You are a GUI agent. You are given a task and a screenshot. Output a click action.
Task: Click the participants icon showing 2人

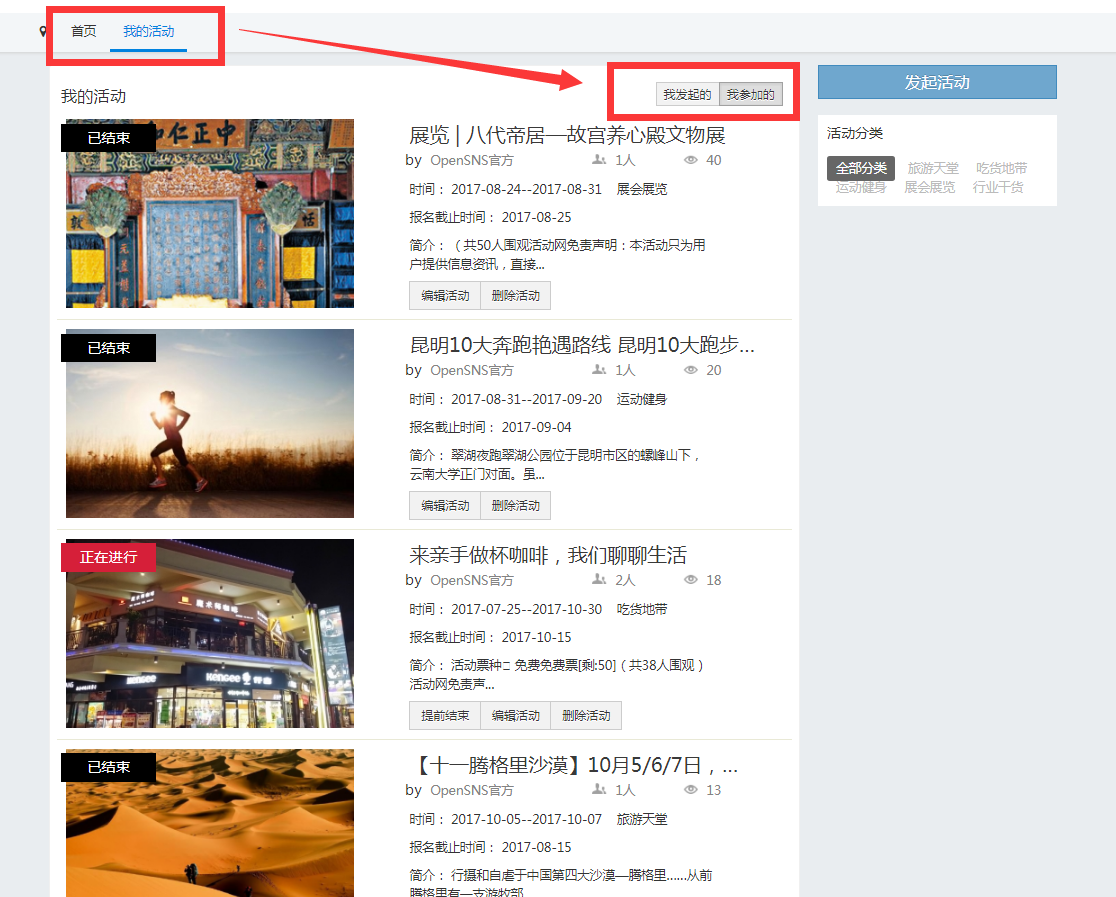tap(599, 580)
